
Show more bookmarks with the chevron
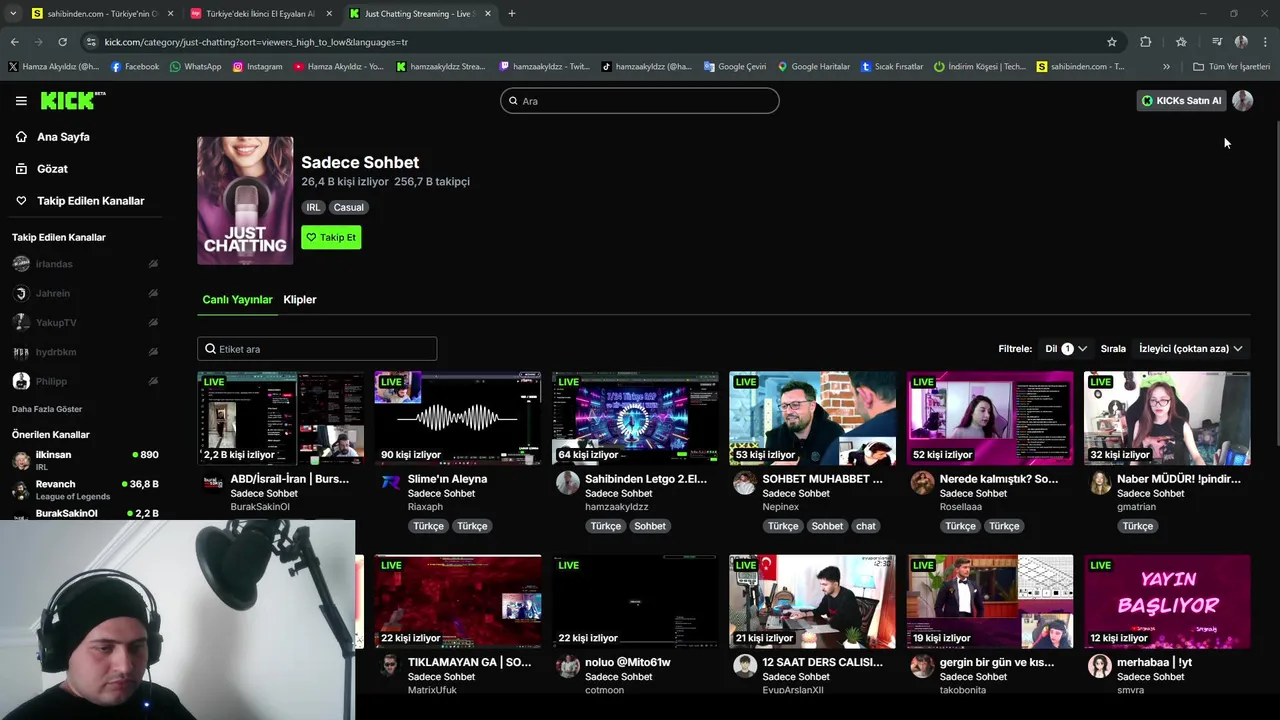coord(1166,67)
